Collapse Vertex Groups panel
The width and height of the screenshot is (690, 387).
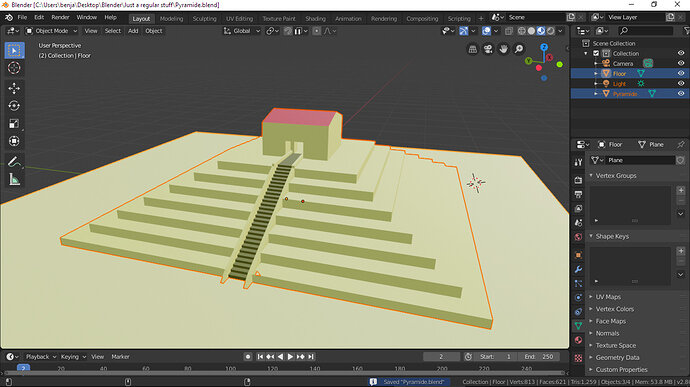(x=616, y=176)
